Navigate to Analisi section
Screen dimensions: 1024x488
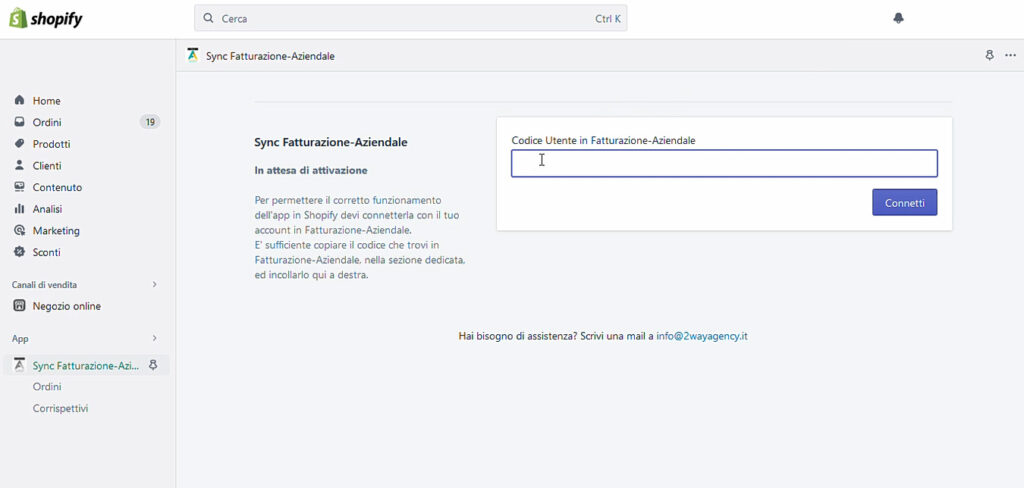point(47,209)
